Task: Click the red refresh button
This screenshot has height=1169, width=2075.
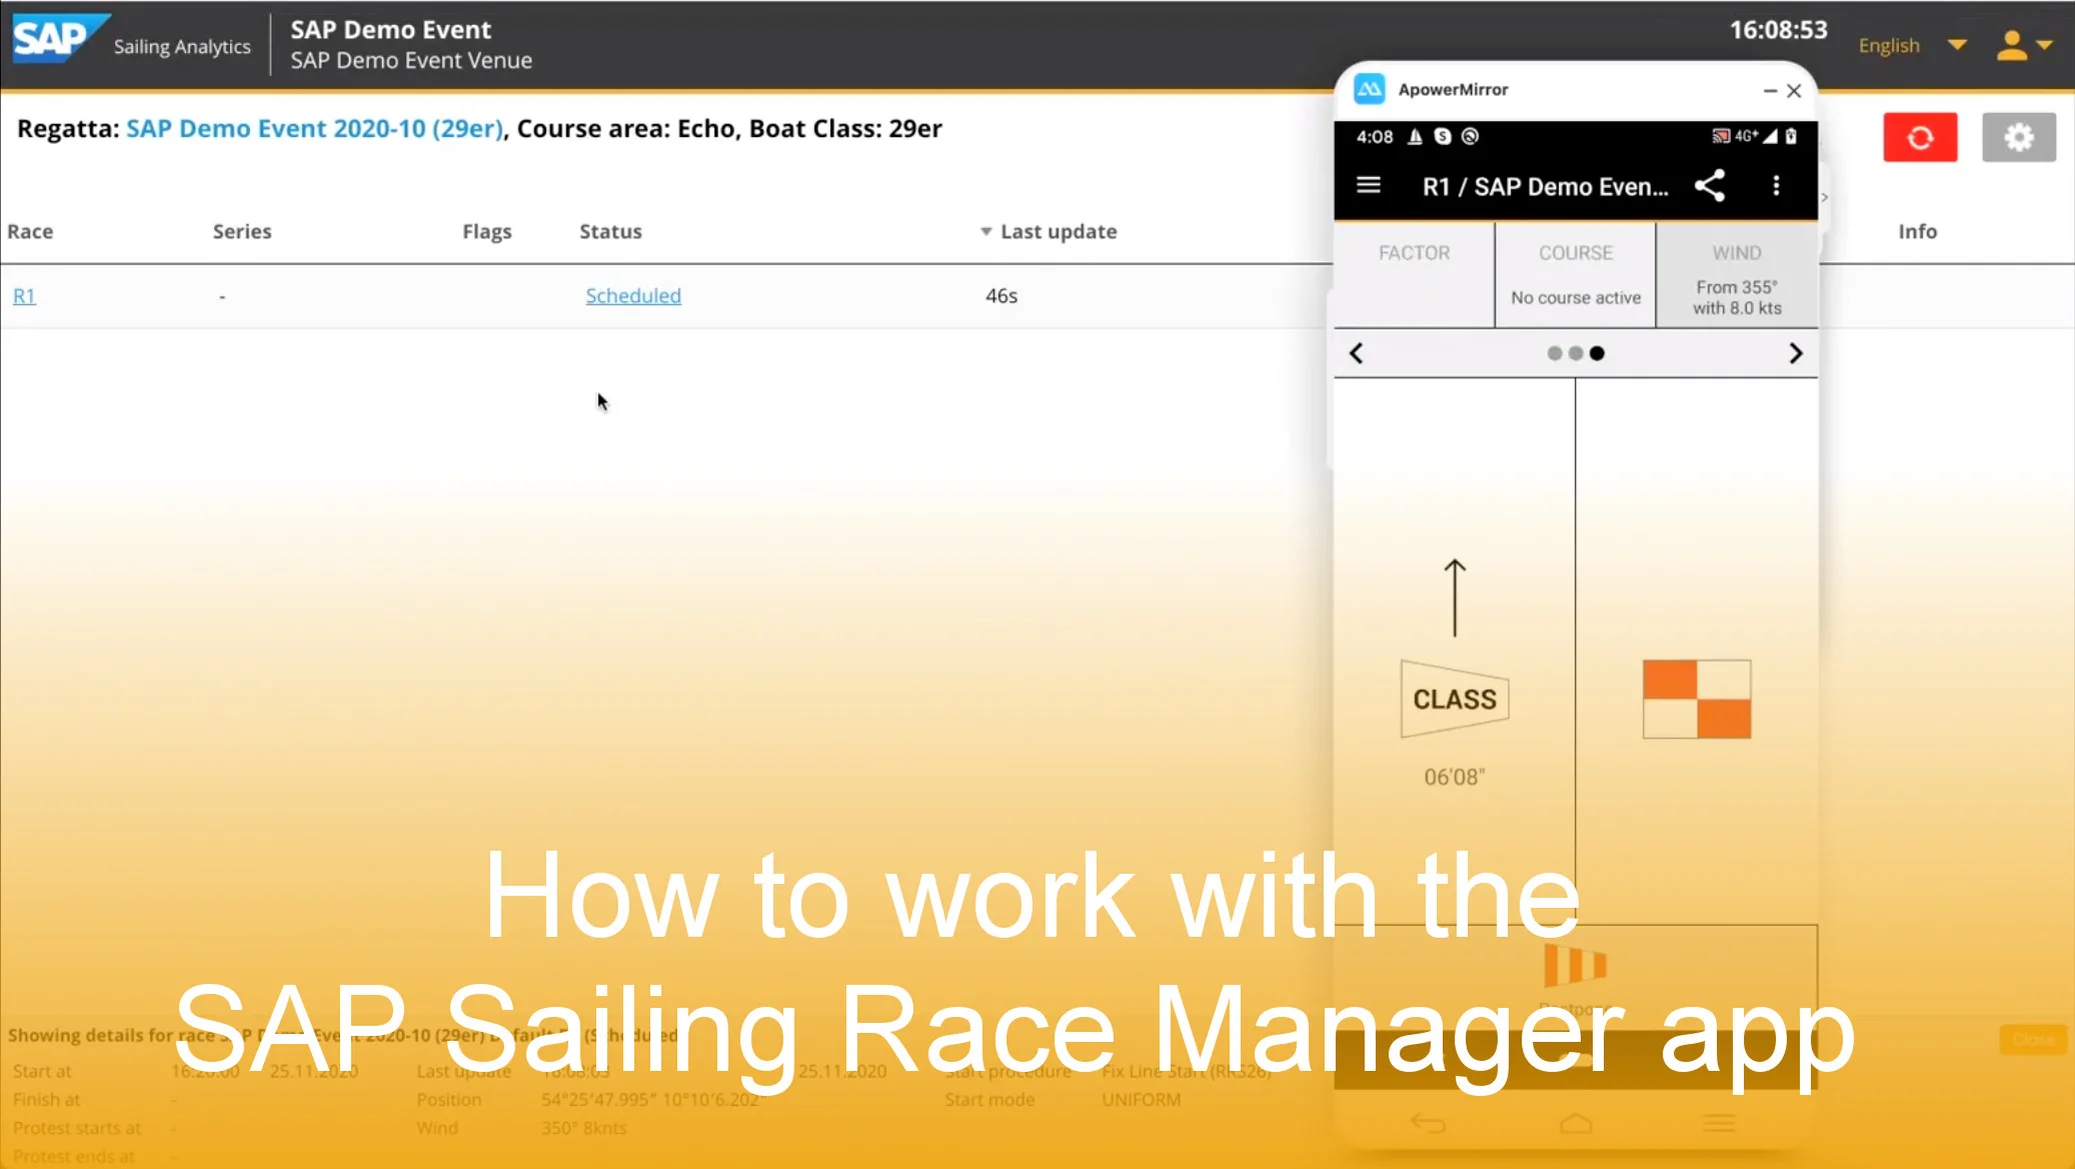Action: (x=1920, y=137)
